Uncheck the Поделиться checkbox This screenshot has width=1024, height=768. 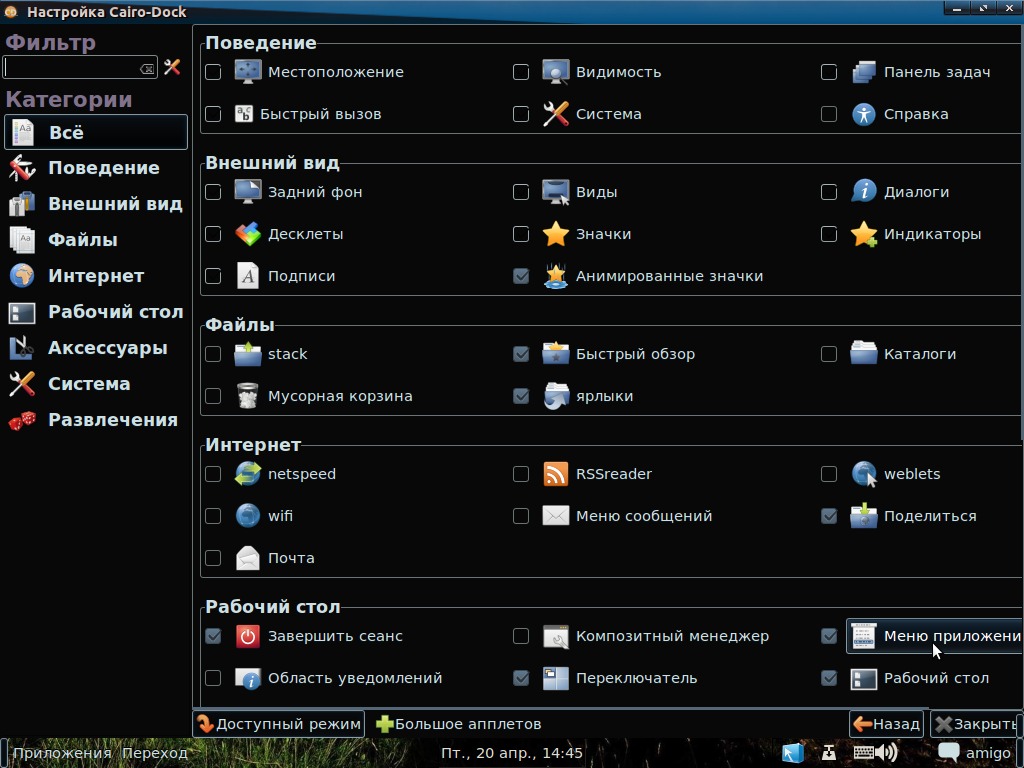tap(829, 516)
